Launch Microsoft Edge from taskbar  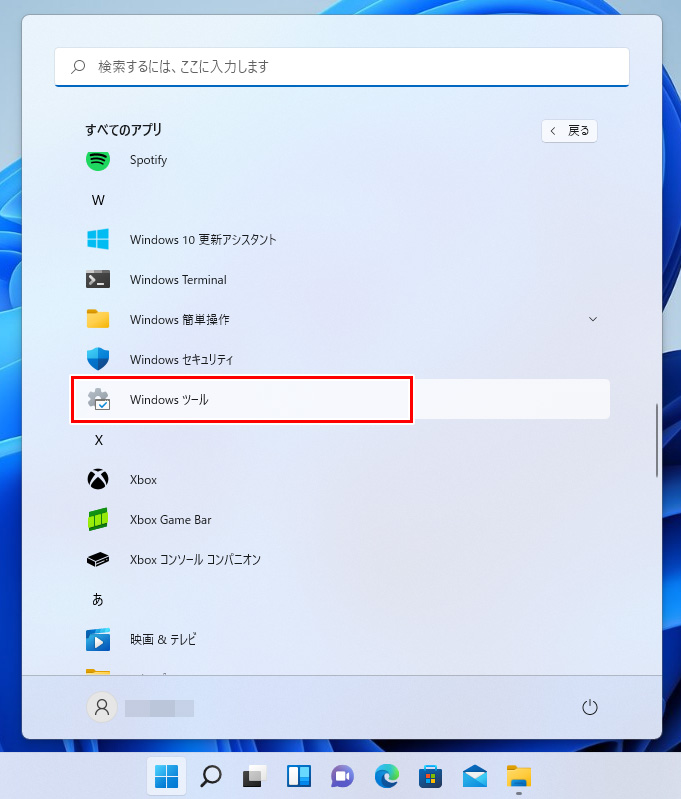click(x=387, y=776)
